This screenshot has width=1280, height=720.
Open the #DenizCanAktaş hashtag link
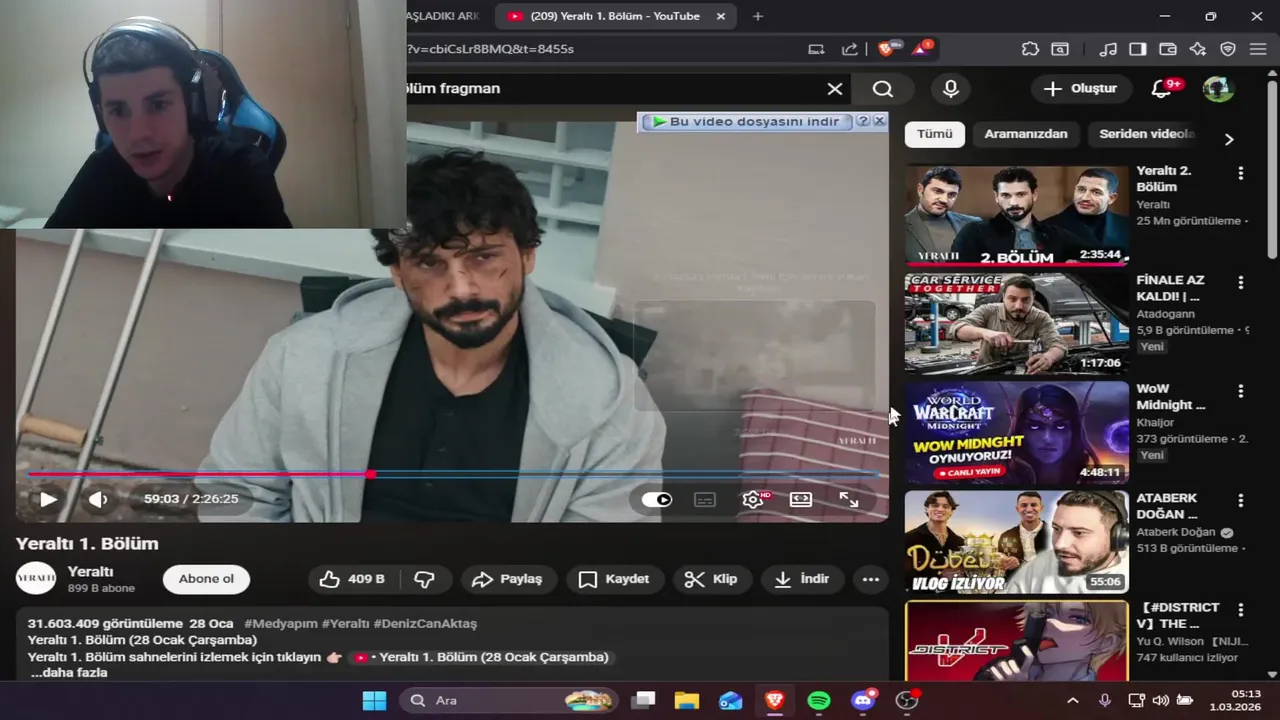click(x=425, y=623)
